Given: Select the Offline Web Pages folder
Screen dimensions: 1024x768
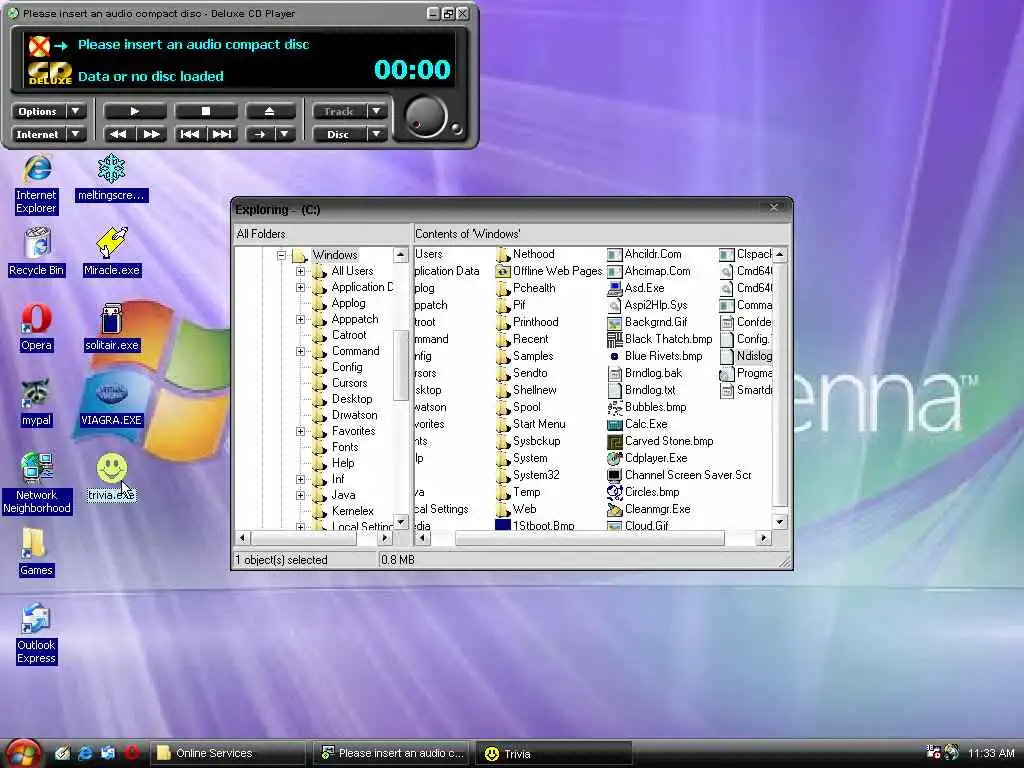Looking at the screenshot, I should [x=549, y=271].
